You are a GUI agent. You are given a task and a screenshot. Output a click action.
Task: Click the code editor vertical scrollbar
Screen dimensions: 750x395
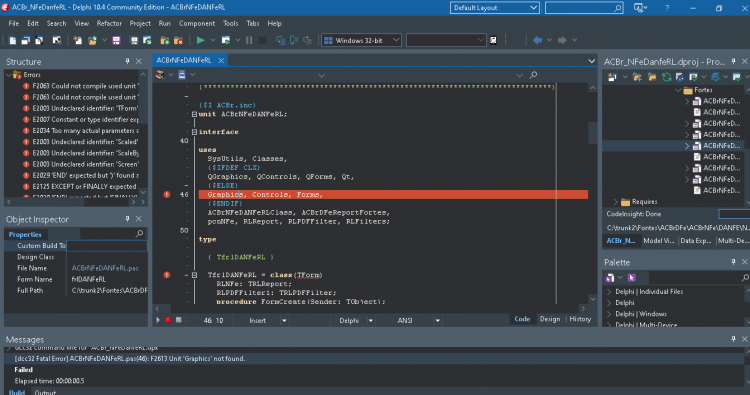coord(593,193)
